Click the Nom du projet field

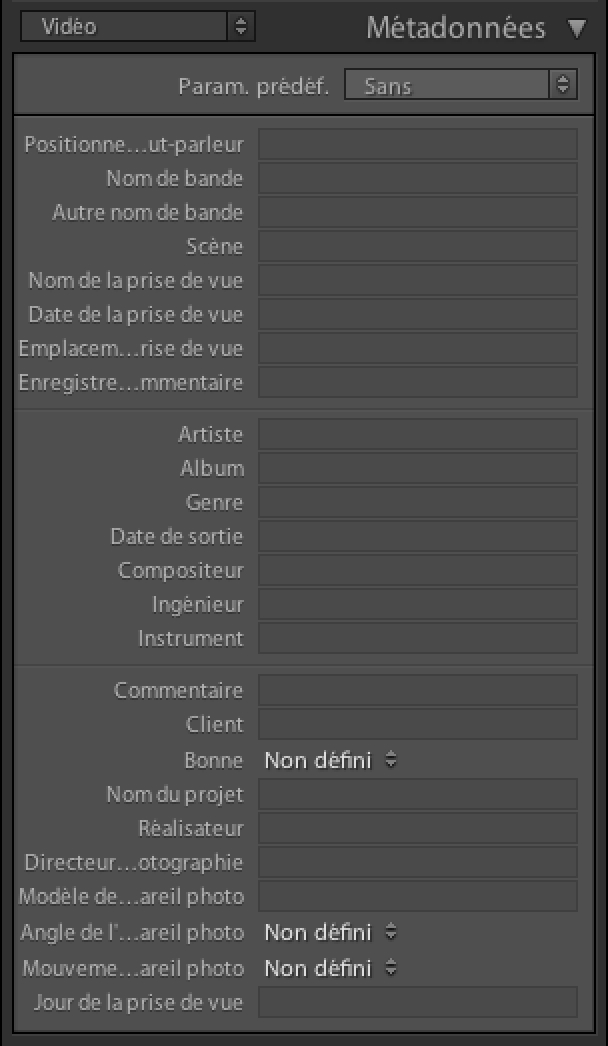point(418,794)
